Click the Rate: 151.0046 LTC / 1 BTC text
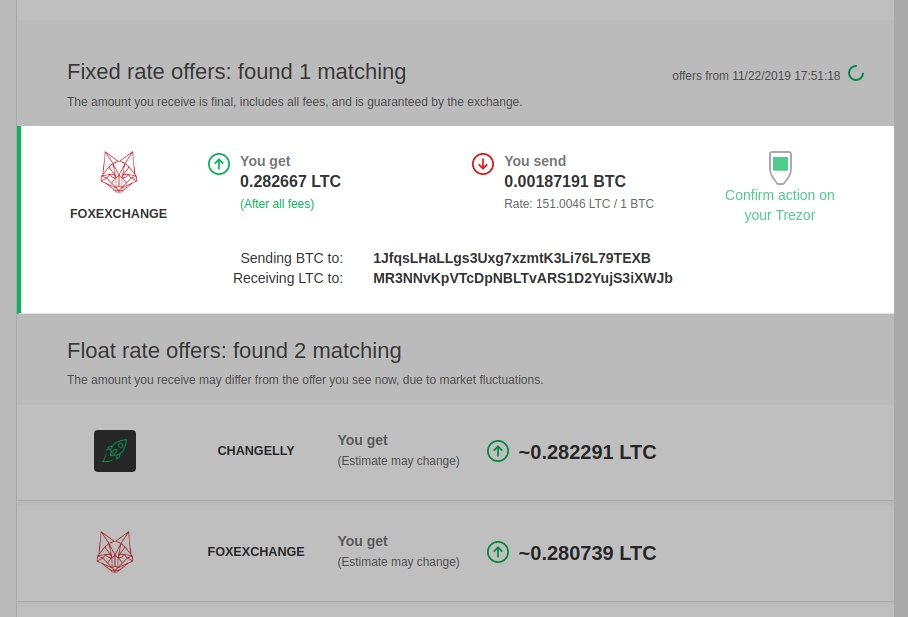The height and width of the screenshot is (617, 908). point(579,204)
